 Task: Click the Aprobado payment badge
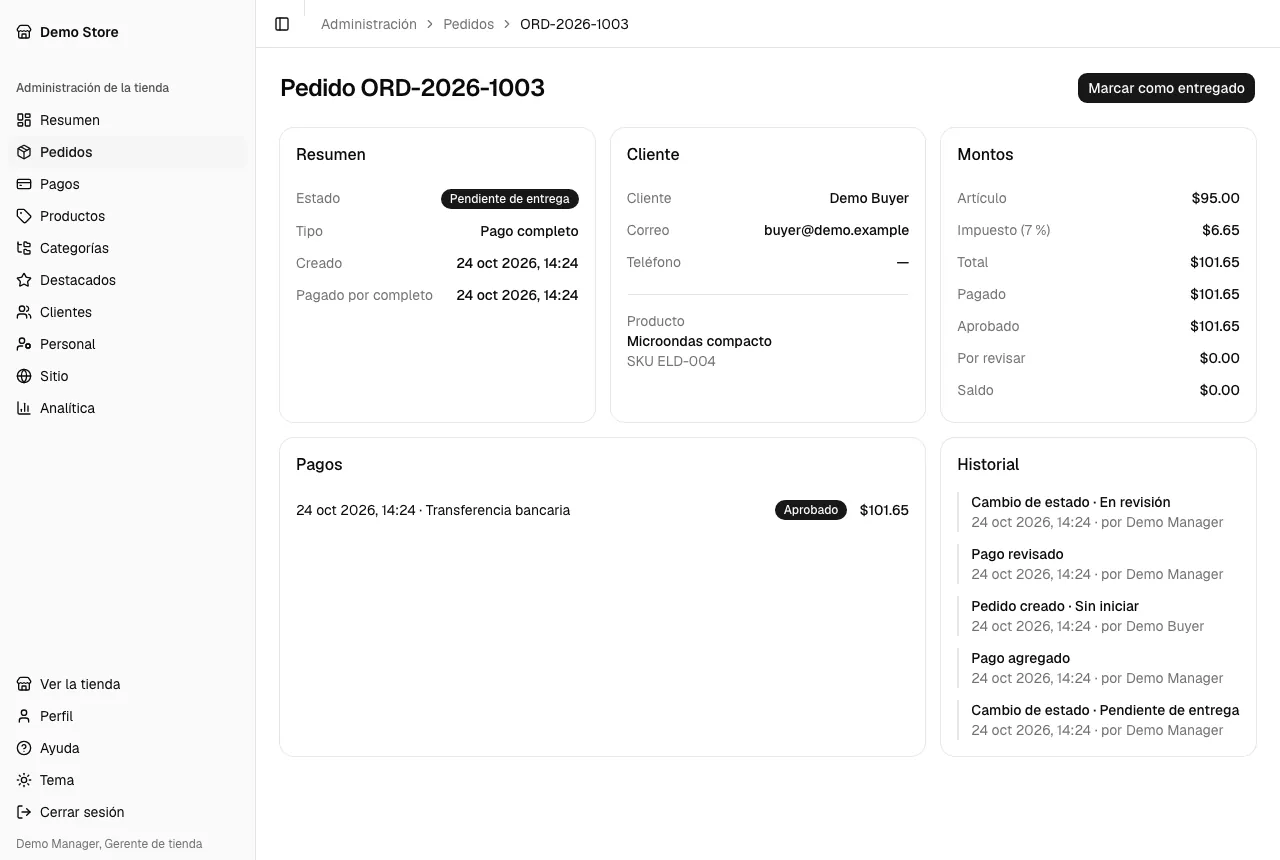point(811,510)
